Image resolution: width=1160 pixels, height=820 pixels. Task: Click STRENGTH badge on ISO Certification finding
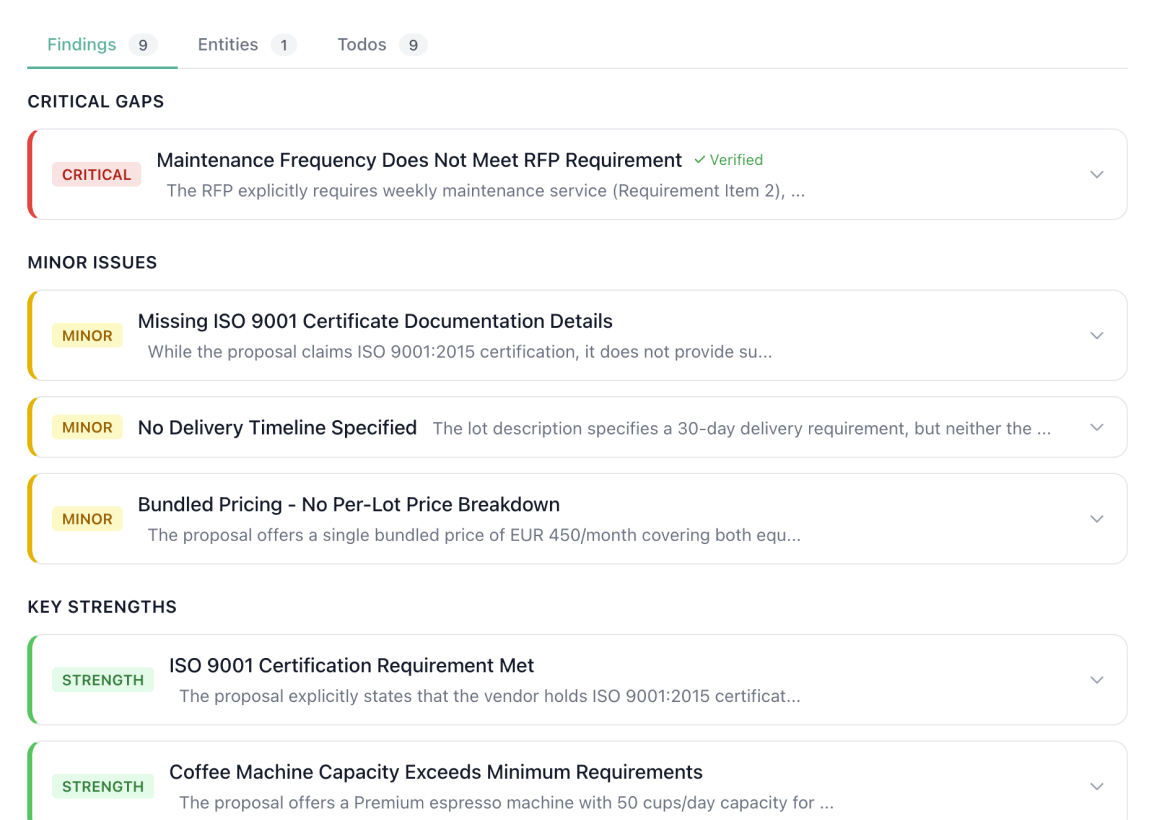pos(103,680)
